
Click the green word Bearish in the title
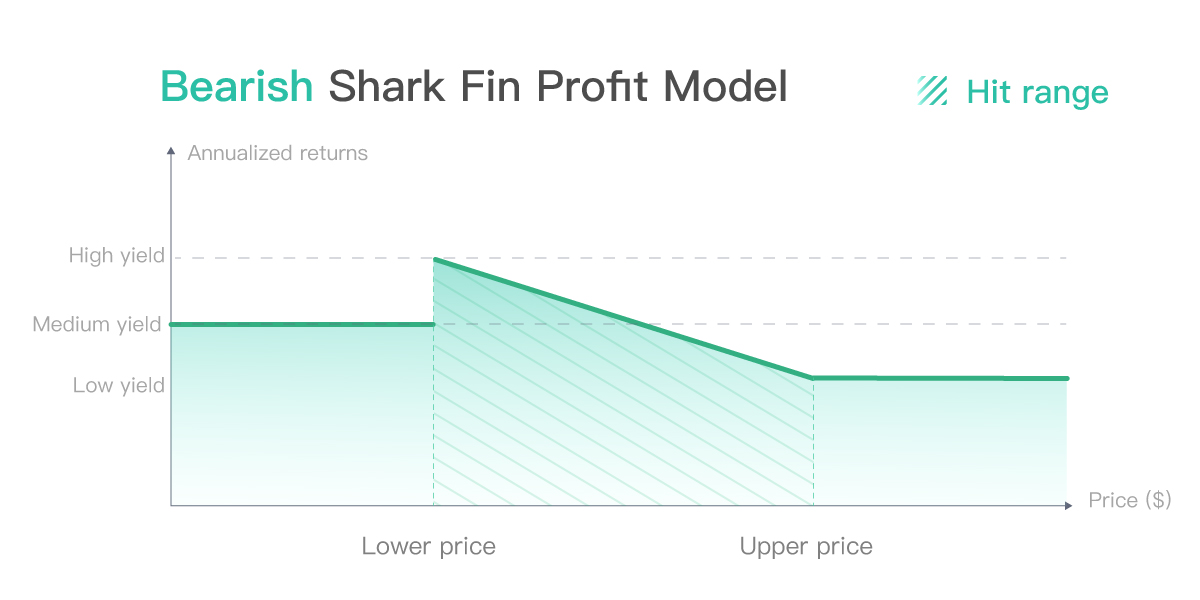coord(237,87)
